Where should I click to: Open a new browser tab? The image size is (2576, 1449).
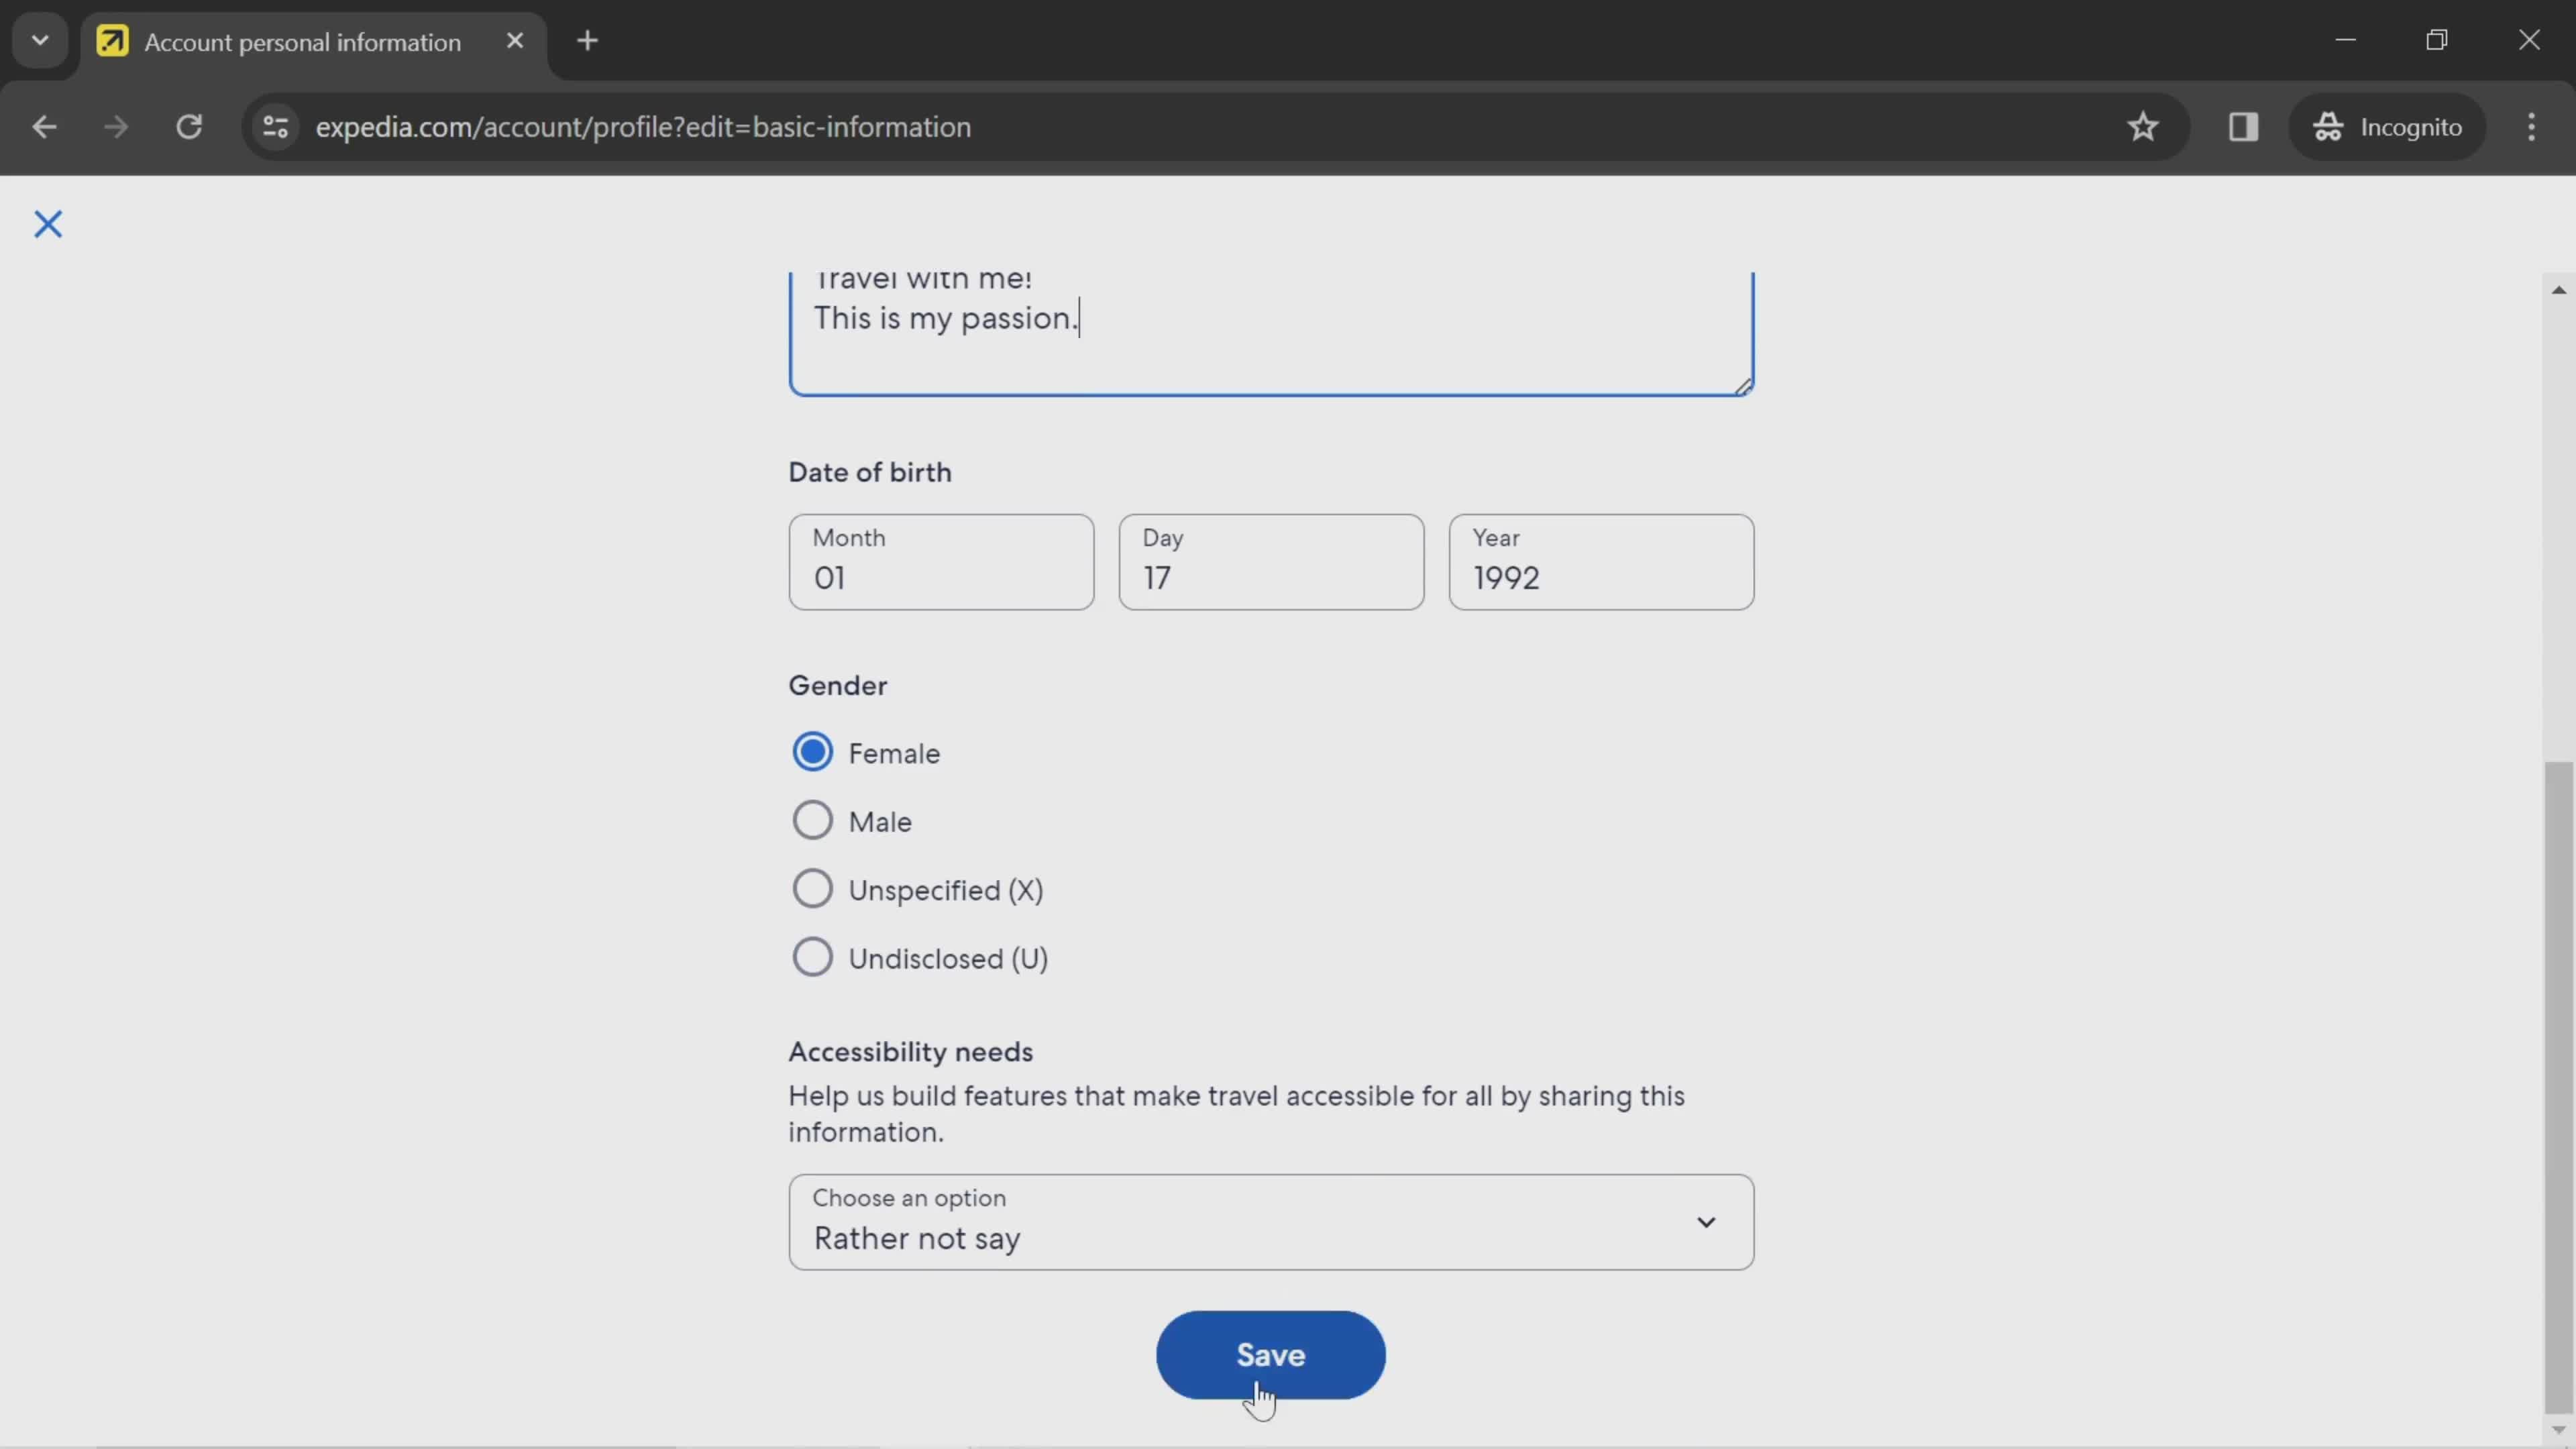click(x=588, y=39)
